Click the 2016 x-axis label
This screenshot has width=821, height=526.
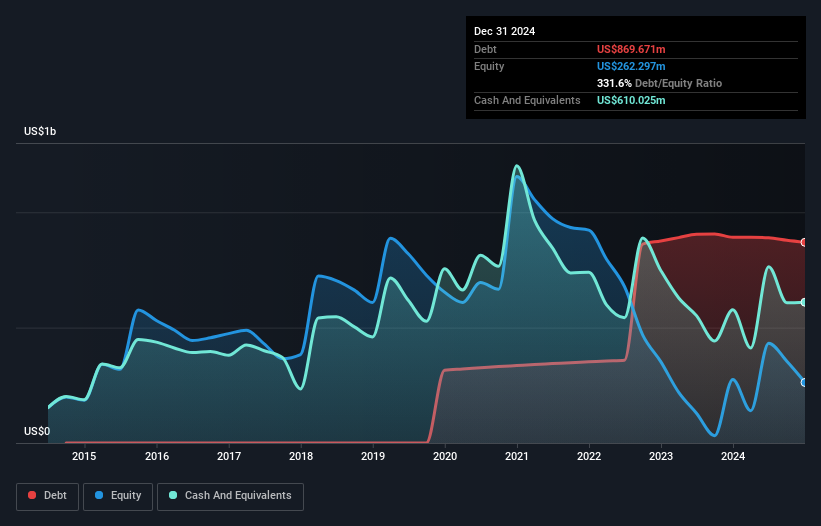[x=157, y=456]
